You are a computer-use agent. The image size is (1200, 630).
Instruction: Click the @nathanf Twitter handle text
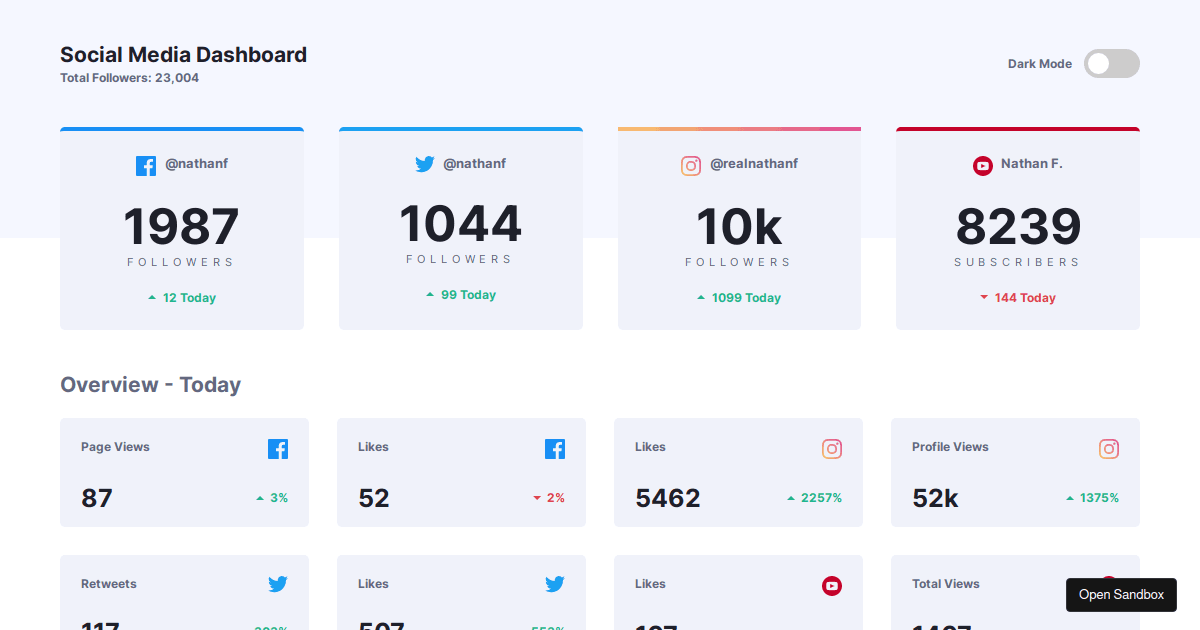(x=476, y=163)
